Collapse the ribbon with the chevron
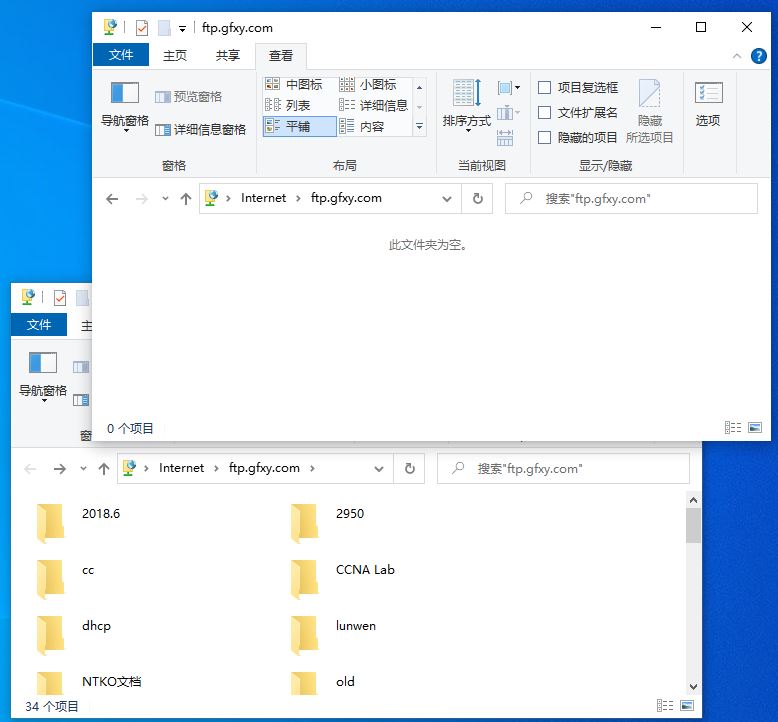The image size is (778, 722). point(737,56)
